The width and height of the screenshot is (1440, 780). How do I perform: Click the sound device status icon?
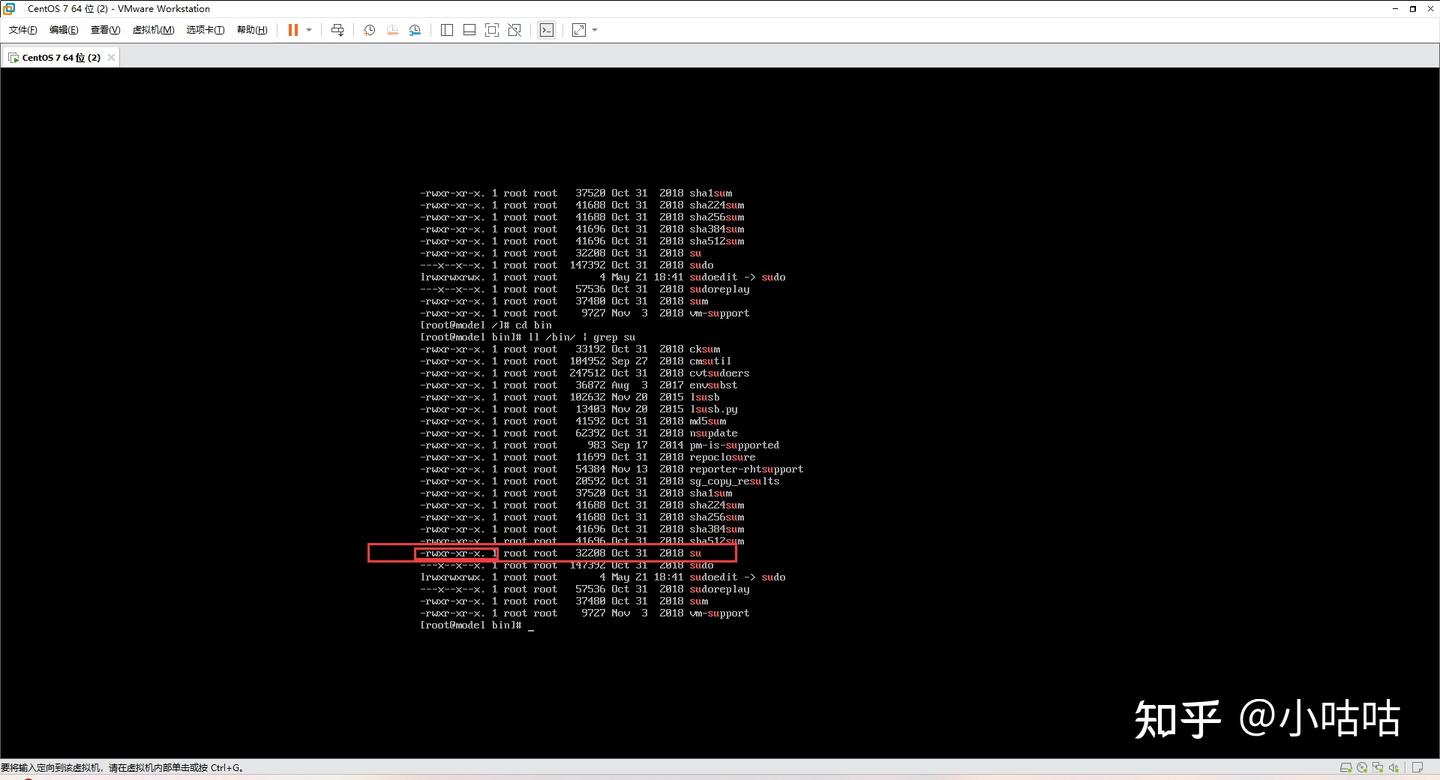click(1393, 766)
